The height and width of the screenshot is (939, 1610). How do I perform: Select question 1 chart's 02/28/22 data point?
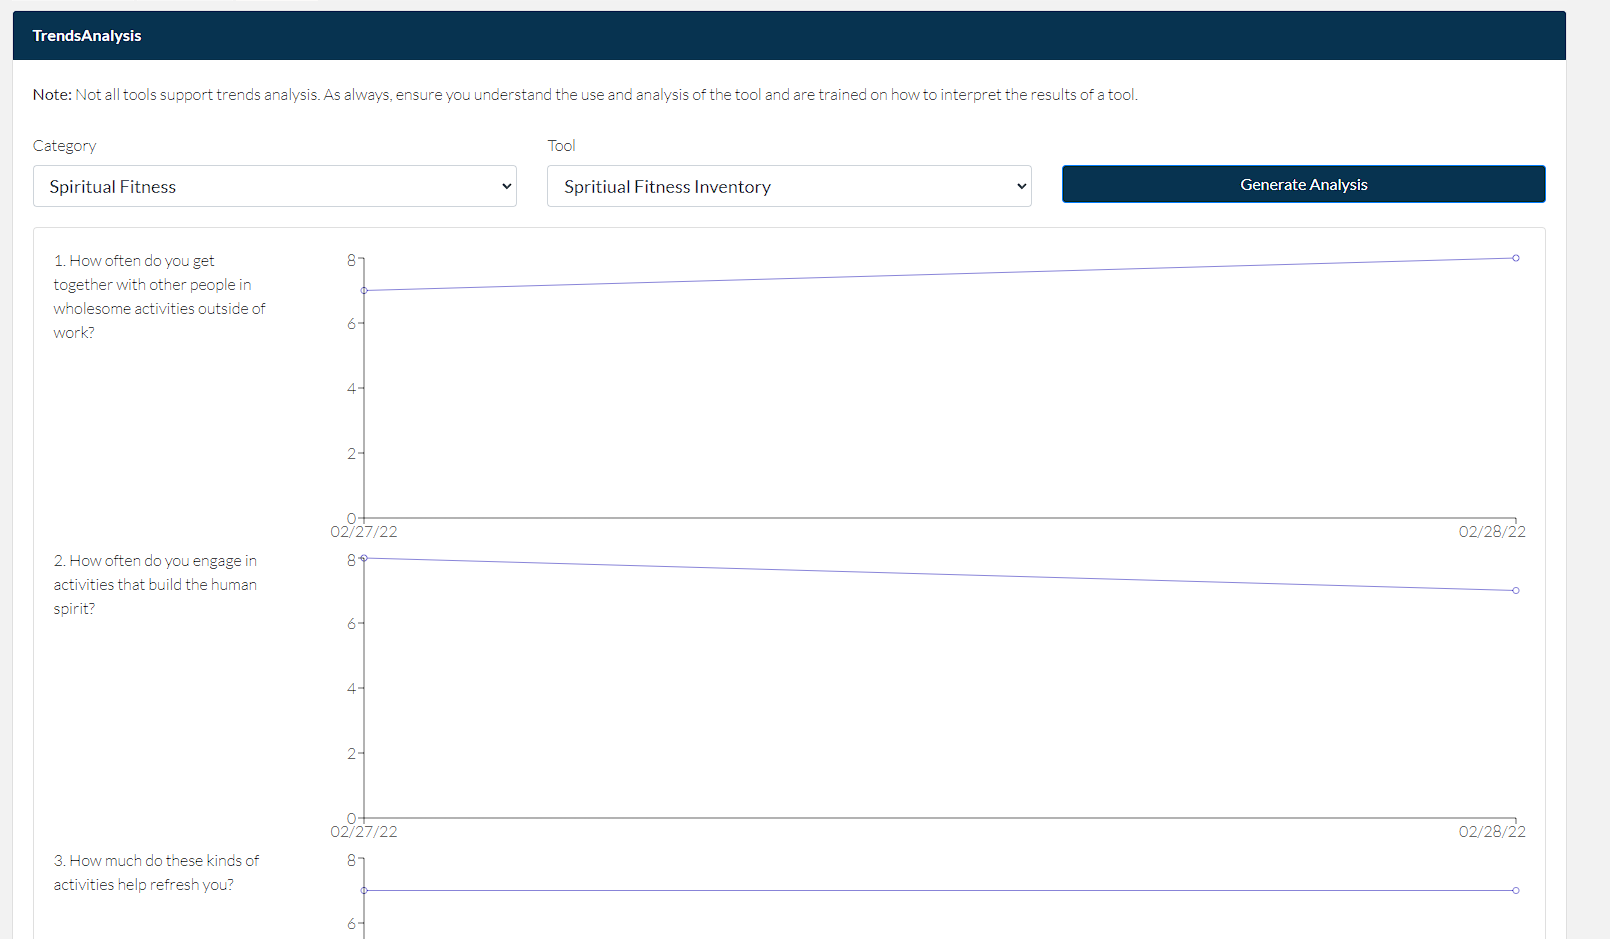pyautogui.click(x=1516, y=258)
